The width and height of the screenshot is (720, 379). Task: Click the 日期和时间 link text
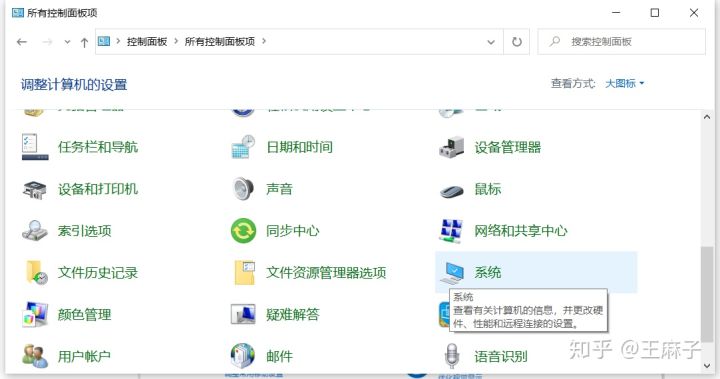pos(299,147)
